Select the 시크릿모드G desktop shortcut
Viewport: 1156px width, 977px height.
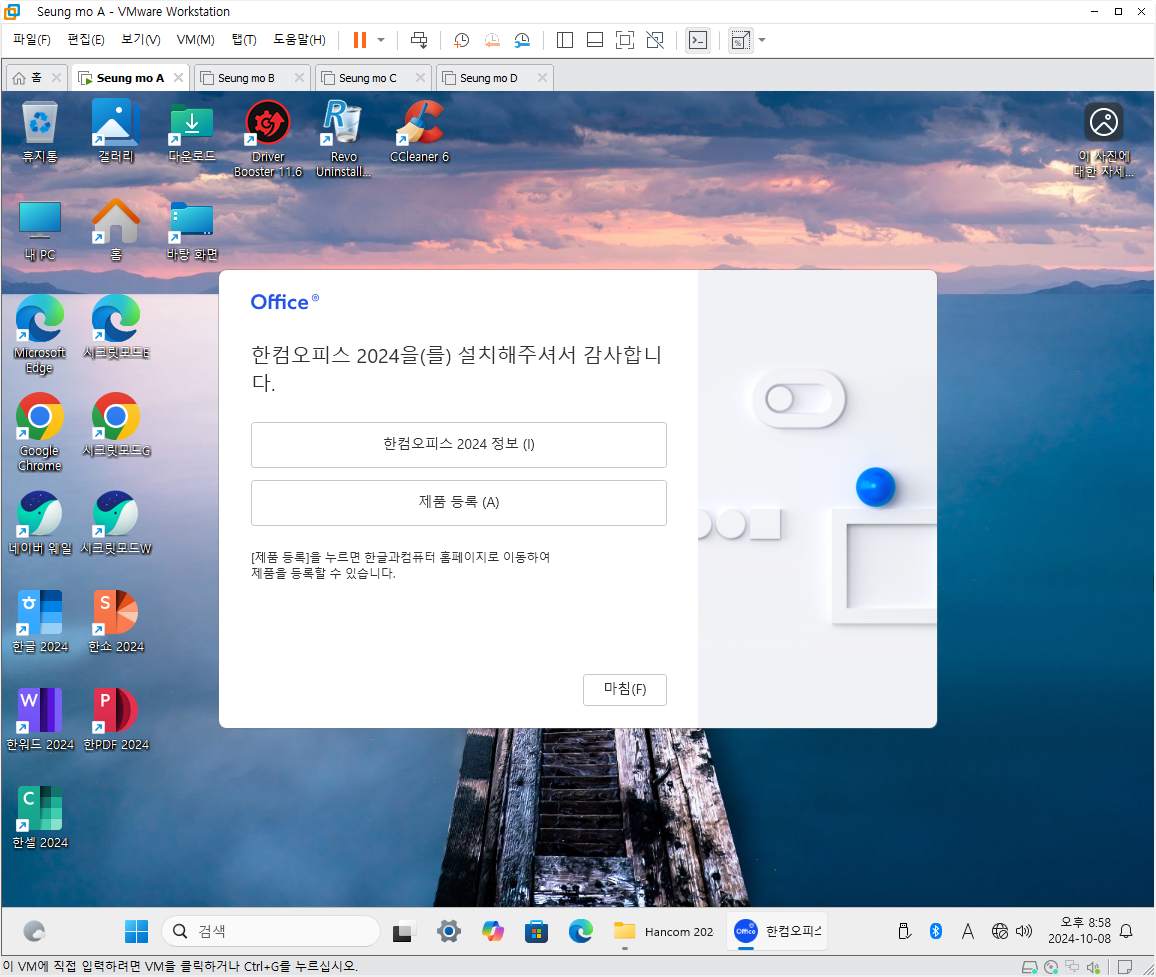(116, 425)
